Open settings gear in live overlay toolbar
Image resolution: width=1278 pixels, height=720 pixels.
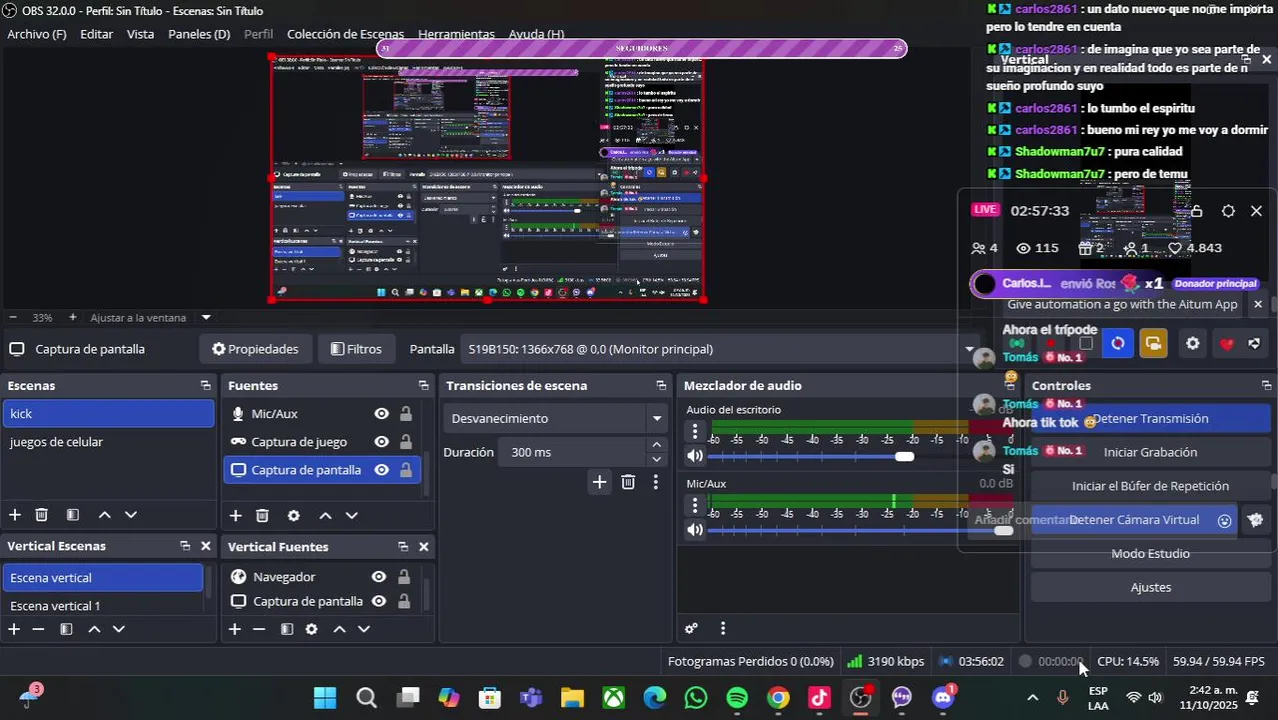pos(1192,343)
